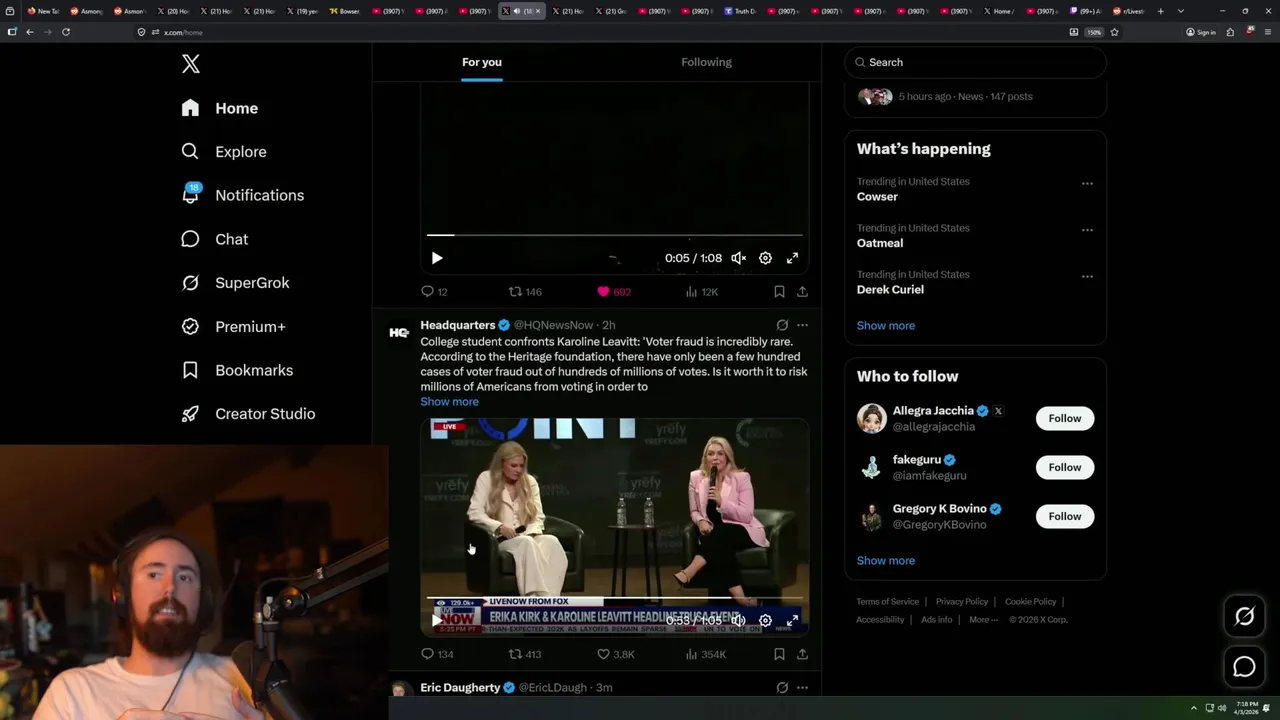This screenshot has height=720, width=1280.
Task: Click browser Sign in button
Action: pos(1201,32)
